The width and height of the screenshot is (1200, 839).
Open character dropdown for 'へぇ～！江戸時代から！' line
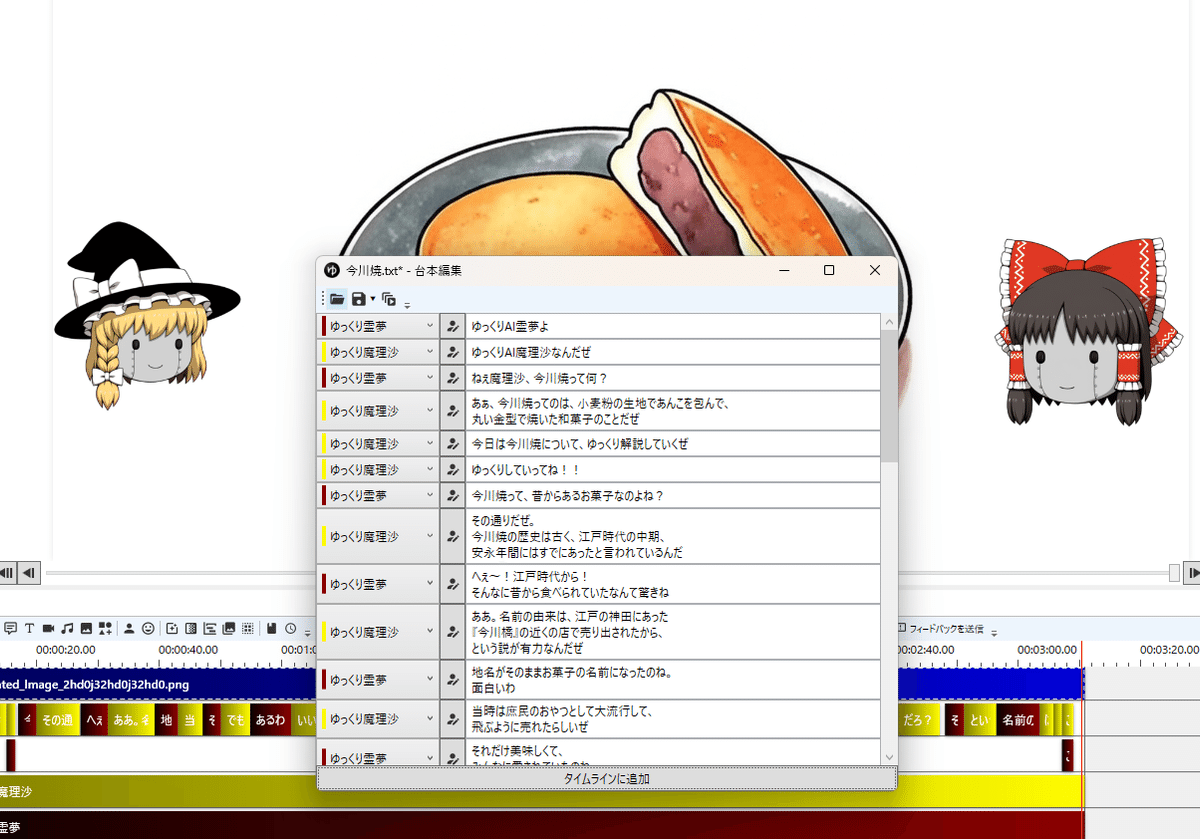[x=429, y=584]
